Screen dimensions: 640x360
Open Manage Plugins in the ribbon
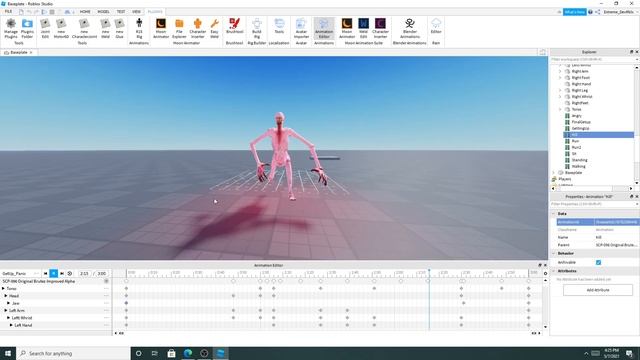11,28
